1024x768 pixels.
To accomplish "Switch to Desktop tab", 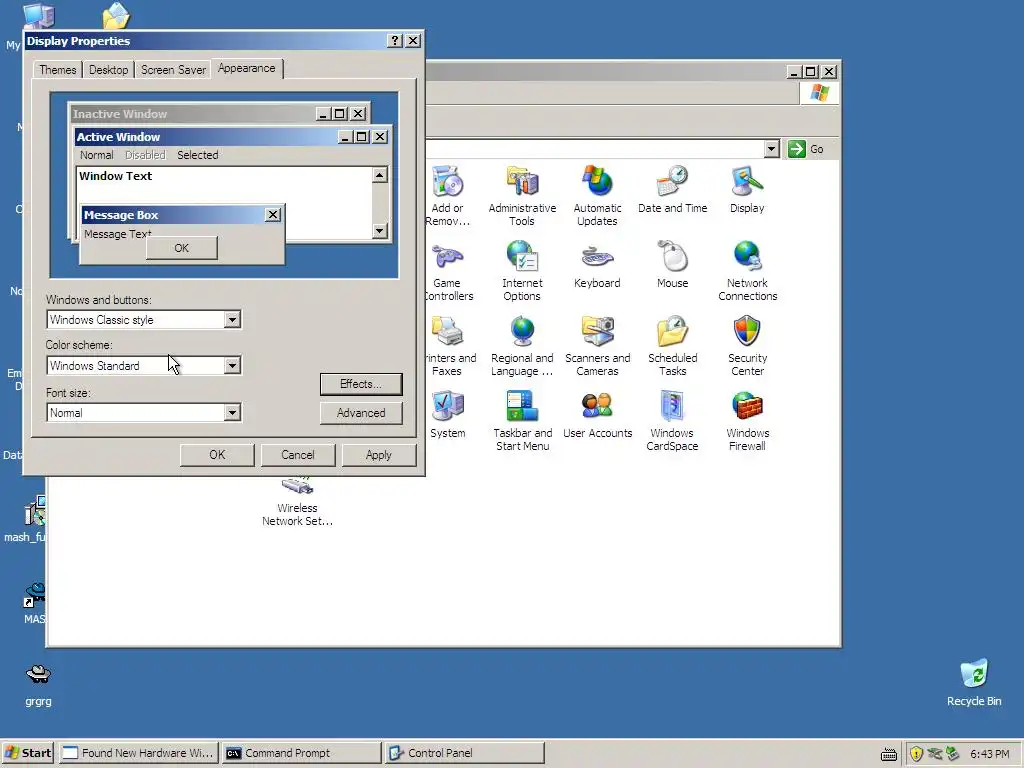I will click(x=108, y=70).
